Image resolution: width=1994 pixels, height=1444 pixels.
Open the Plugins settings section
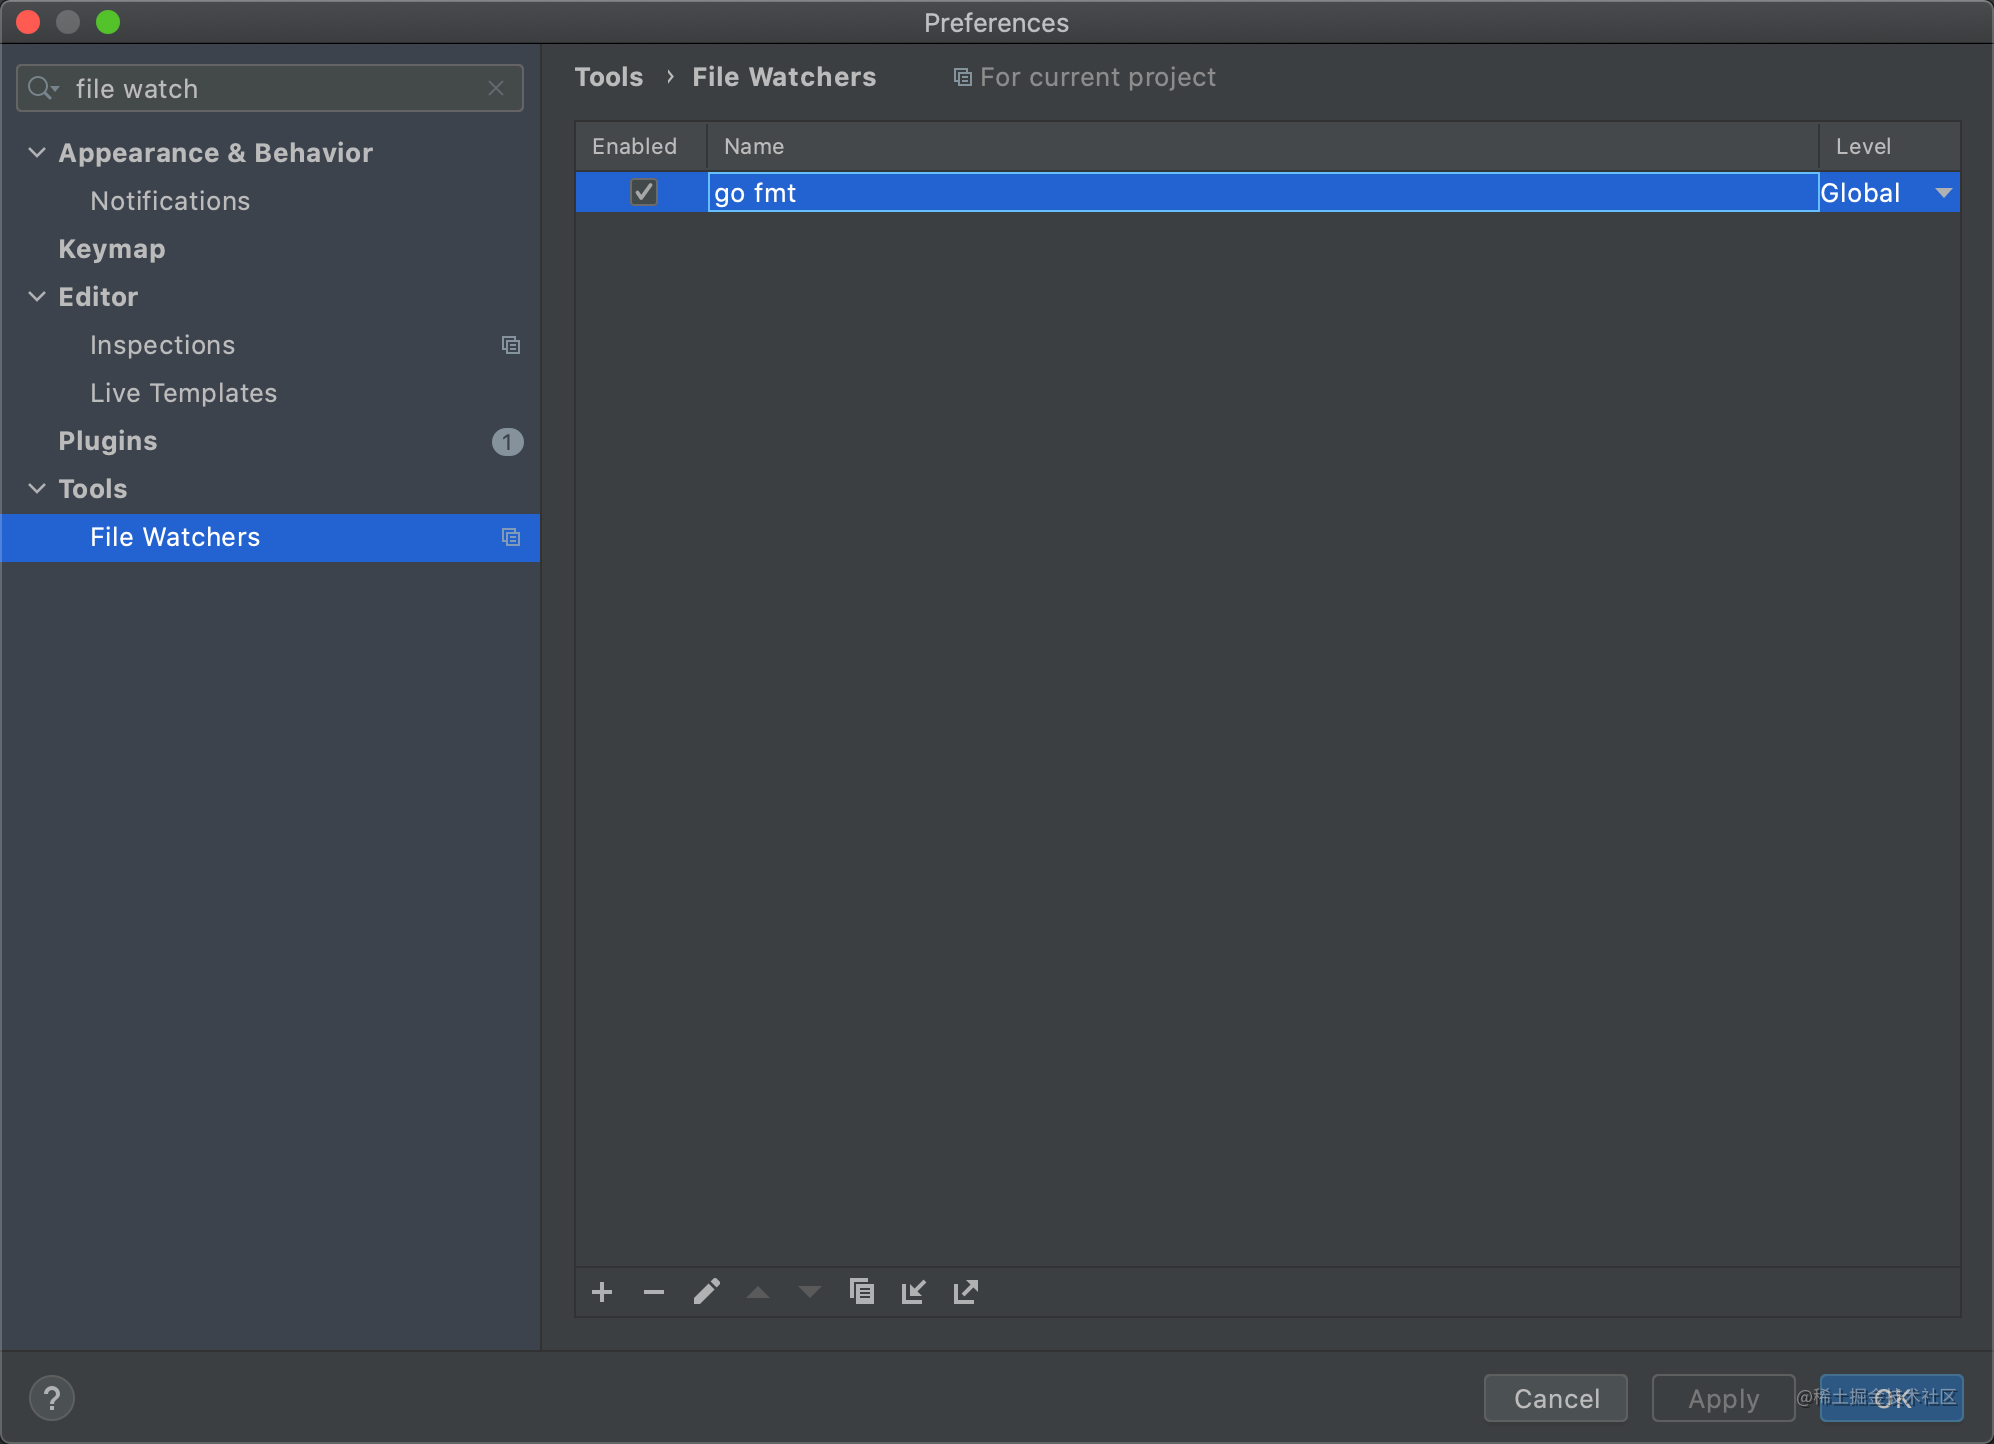108,441
